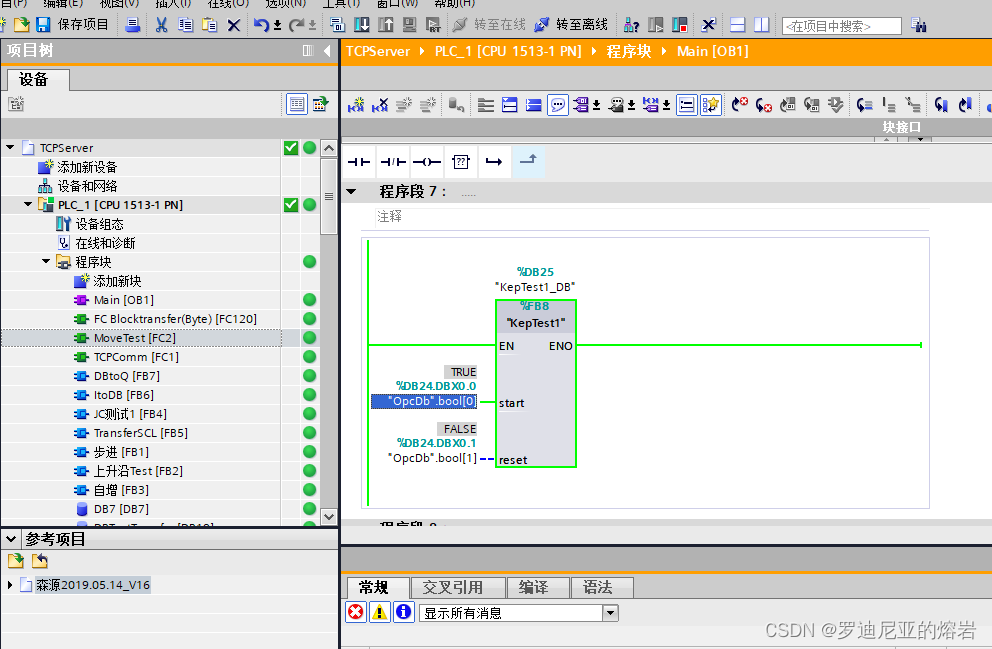Collapse the PLC_1 CPU 1513-1 PN node
Image resolution: width=992 pixels, height=649 pixels.
[29, 205]
